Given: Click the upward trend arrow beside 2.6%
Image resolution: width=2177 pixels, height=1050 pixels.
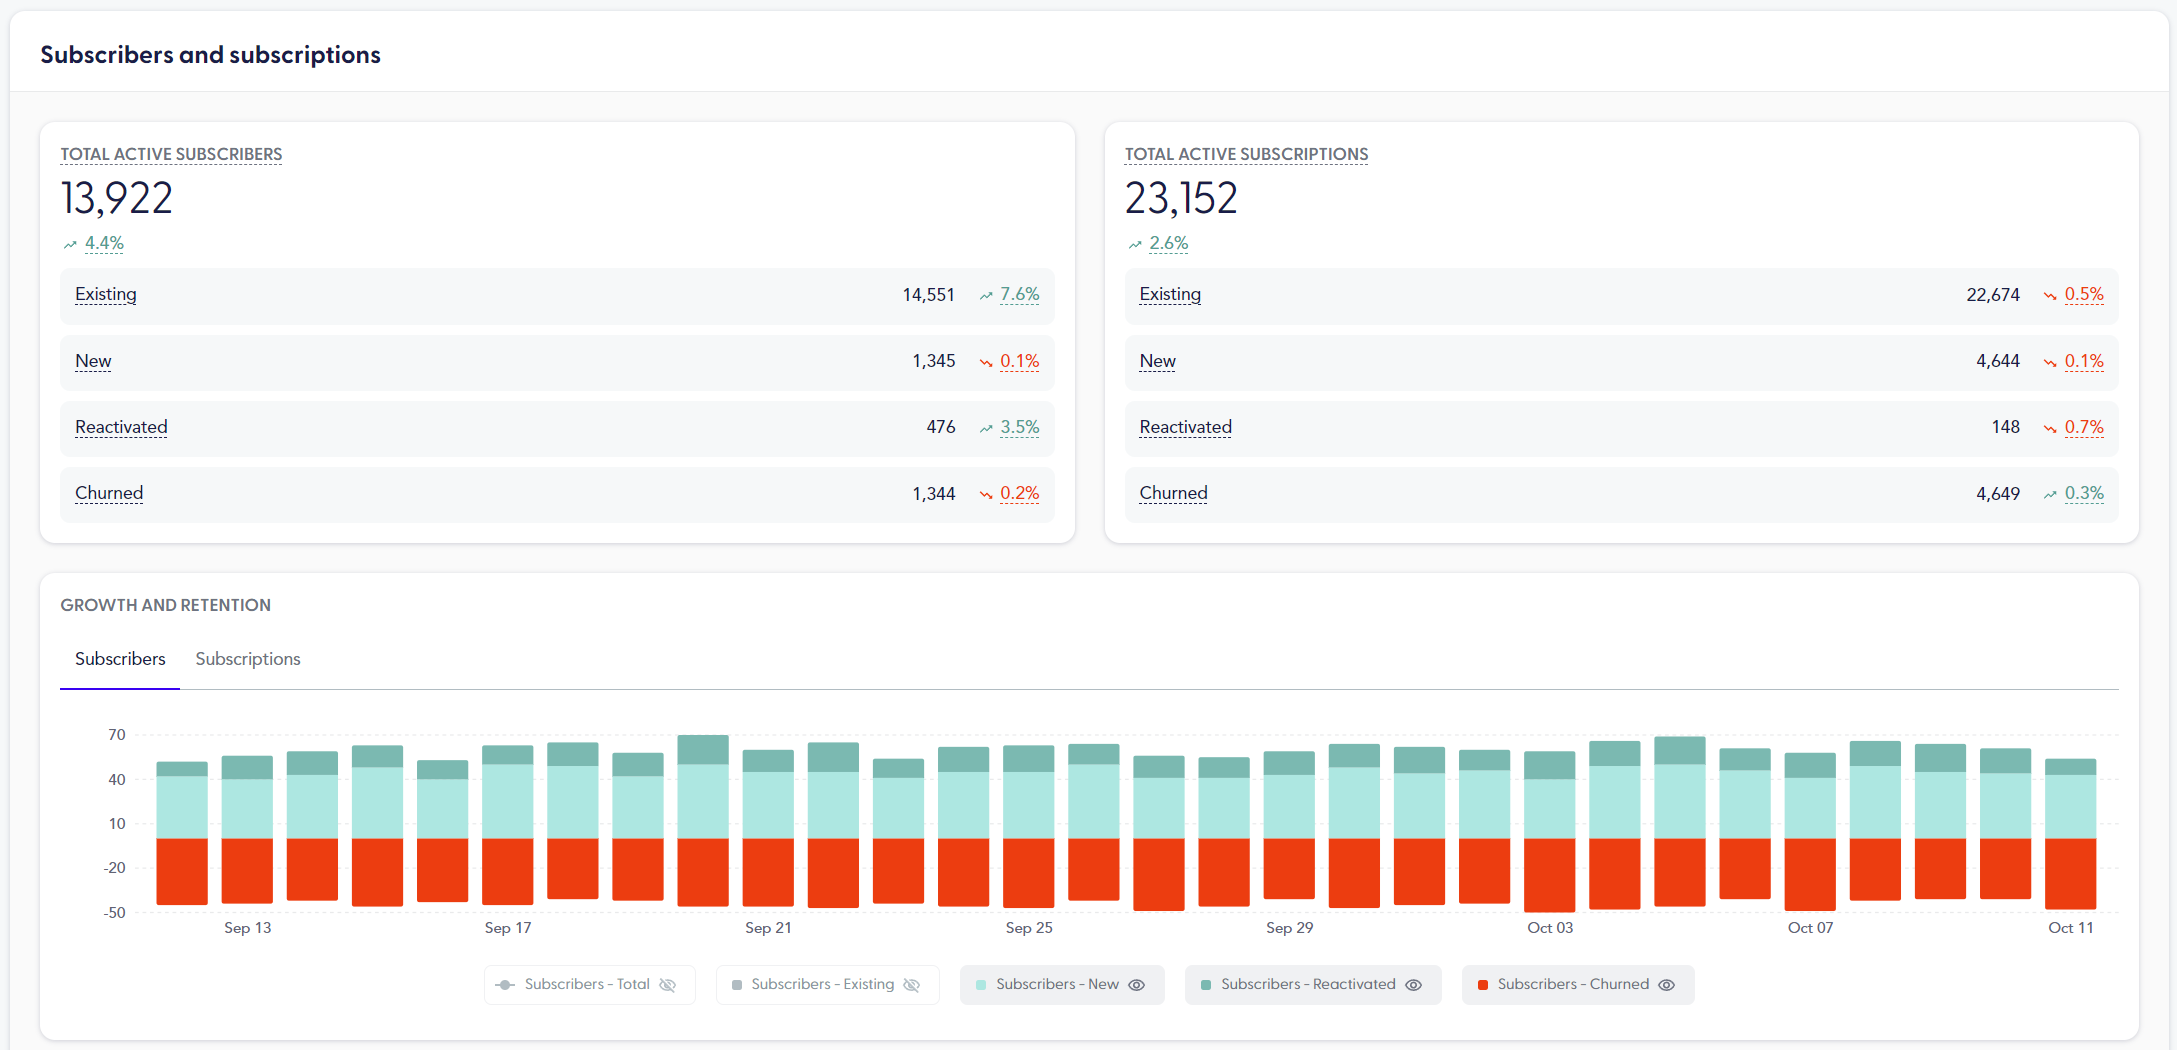Looking at the screenshot, I should click(1135, 243).
